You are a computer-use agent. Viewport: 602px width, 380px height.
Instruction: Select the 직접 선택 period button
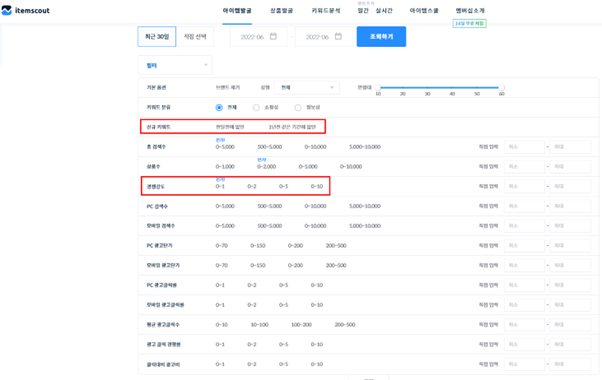pos(195,36)
